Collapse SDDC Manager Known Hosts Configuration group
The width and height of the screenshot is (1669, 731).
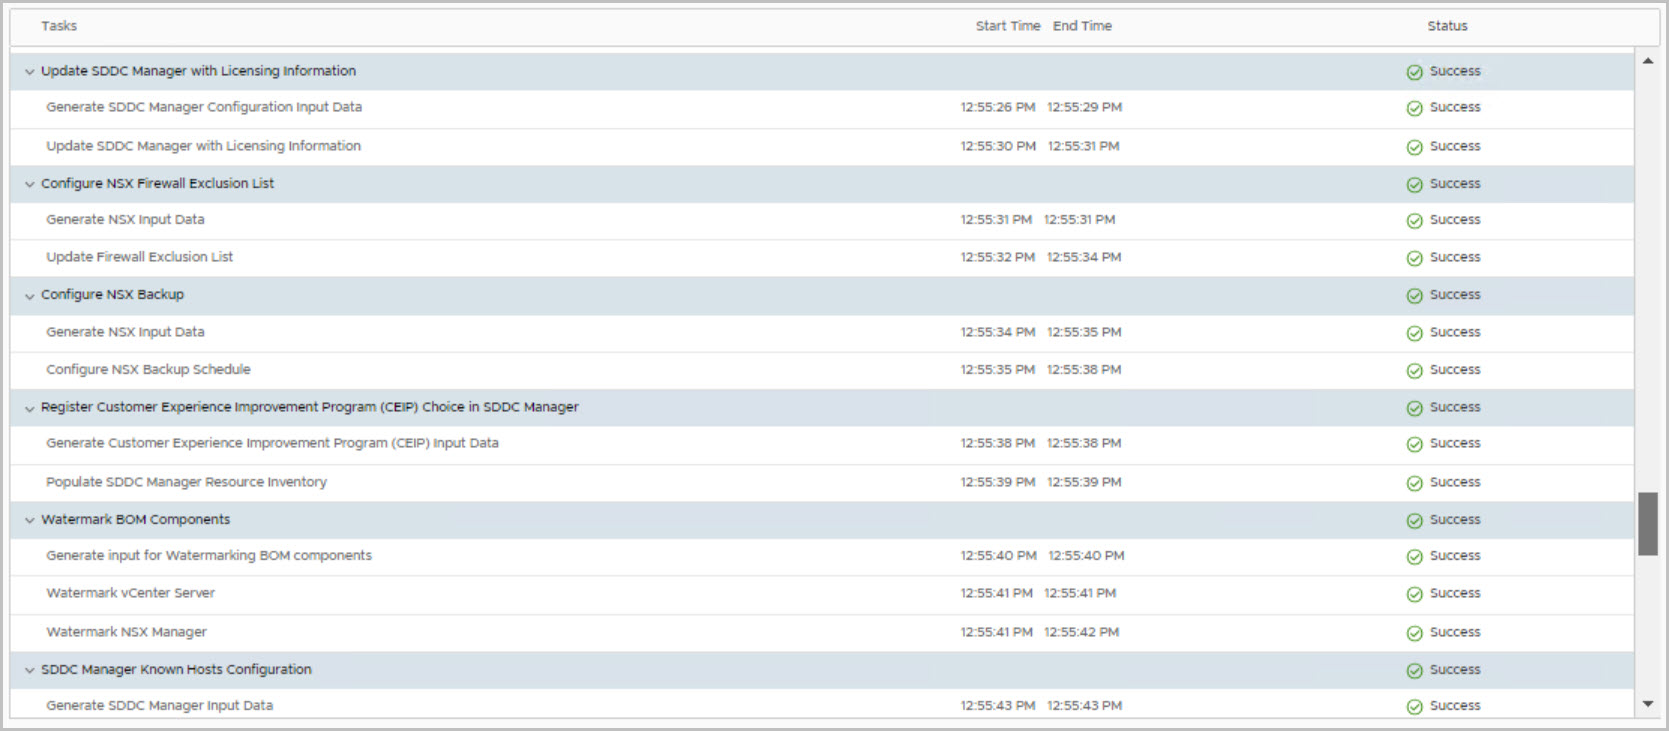(x=30, y=671)
